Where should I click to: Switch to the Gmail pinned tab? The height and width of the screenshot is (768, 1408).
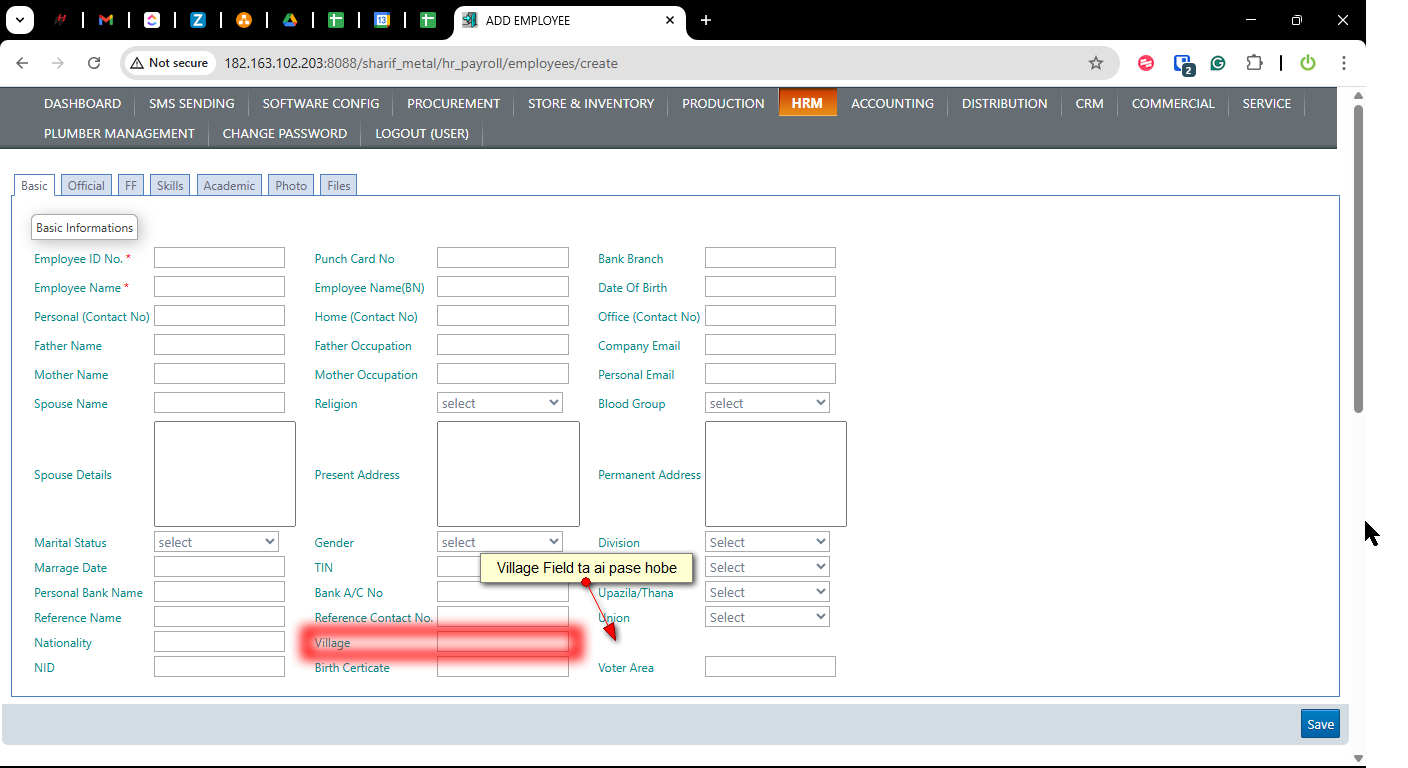point(106,20)
